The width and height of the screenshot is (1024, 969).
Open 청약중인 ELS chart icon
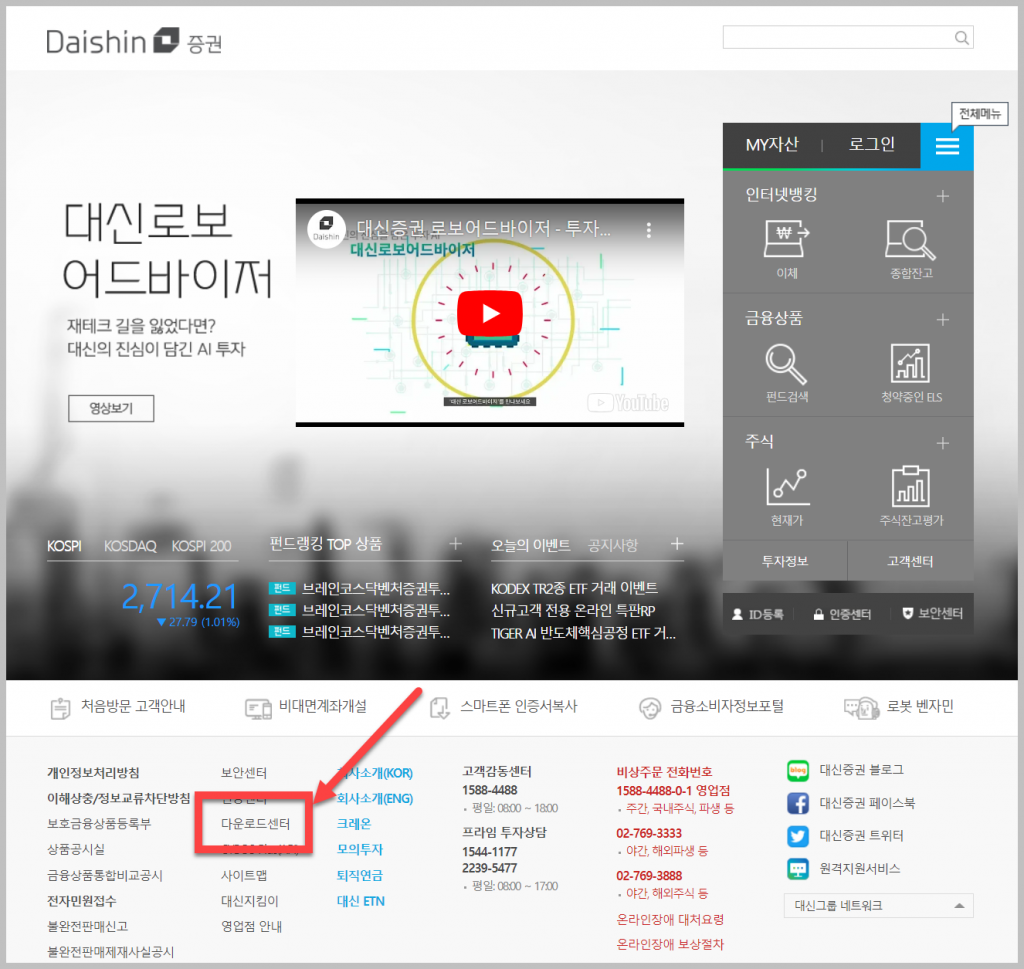tap(910, 363)
